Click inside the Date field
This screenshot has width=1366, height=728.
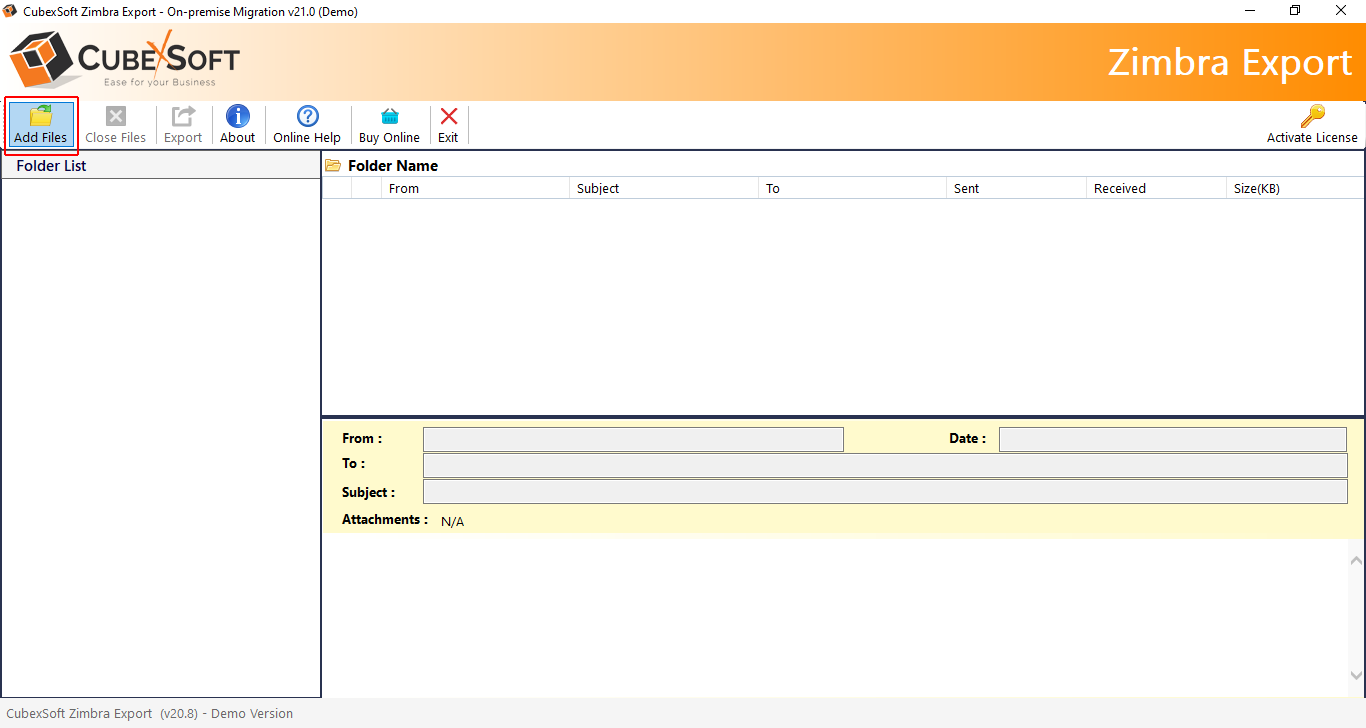[x=1172, y=438]
